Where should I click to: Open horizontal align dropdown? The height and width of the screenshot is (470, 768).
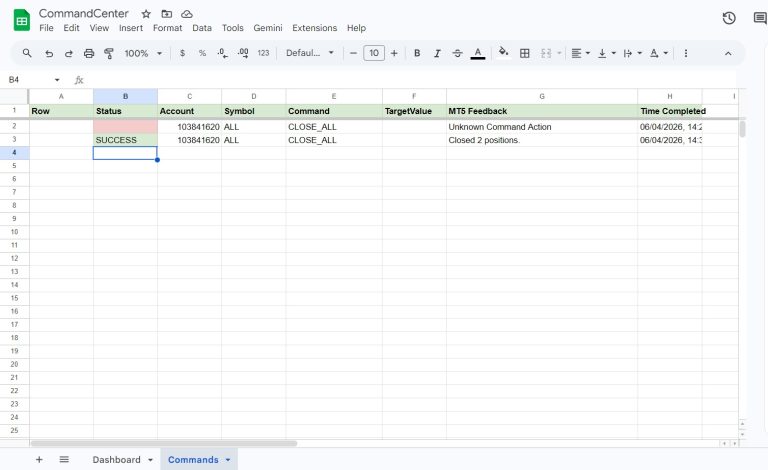point(580,53)
